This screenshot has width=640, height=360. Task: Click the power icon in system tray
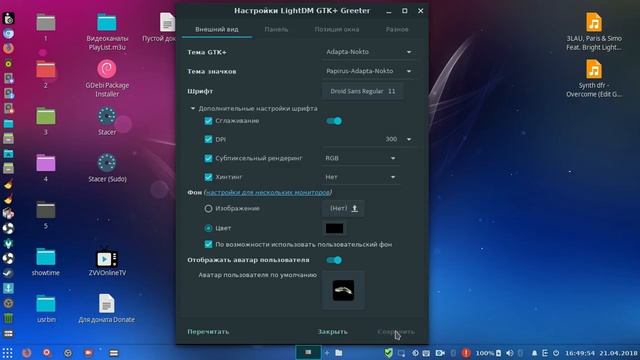(556, 353)
